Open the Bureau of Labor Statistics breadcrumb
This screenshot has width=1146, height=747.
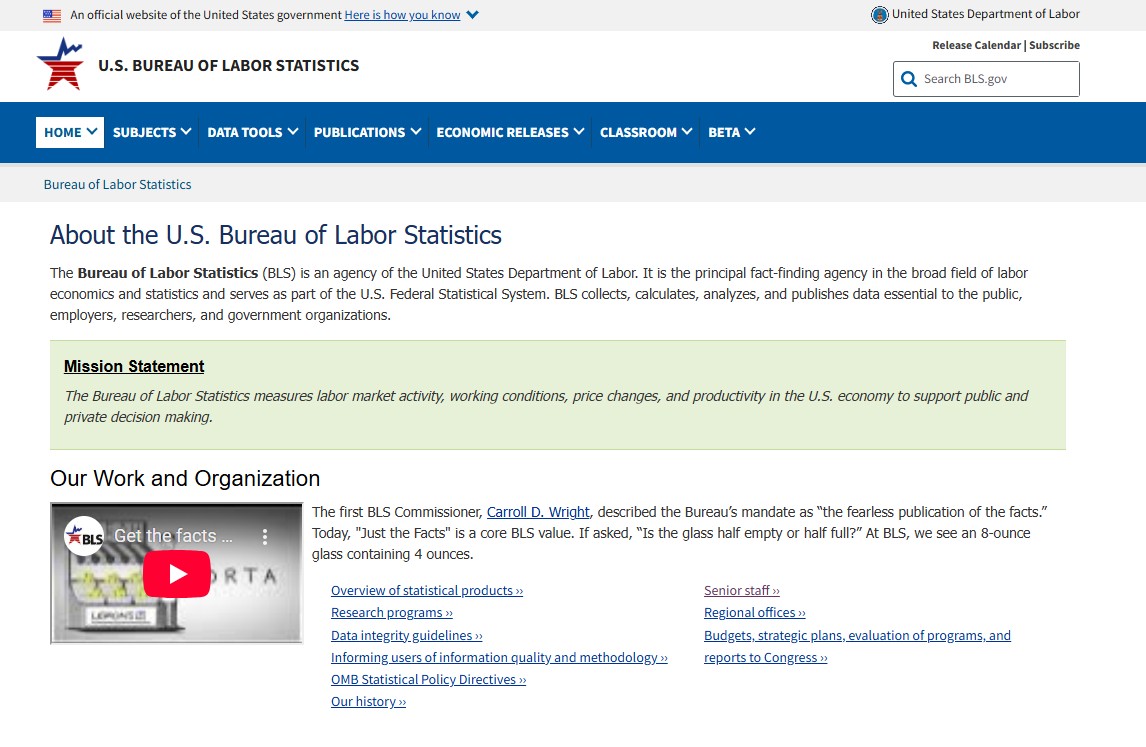117,184
